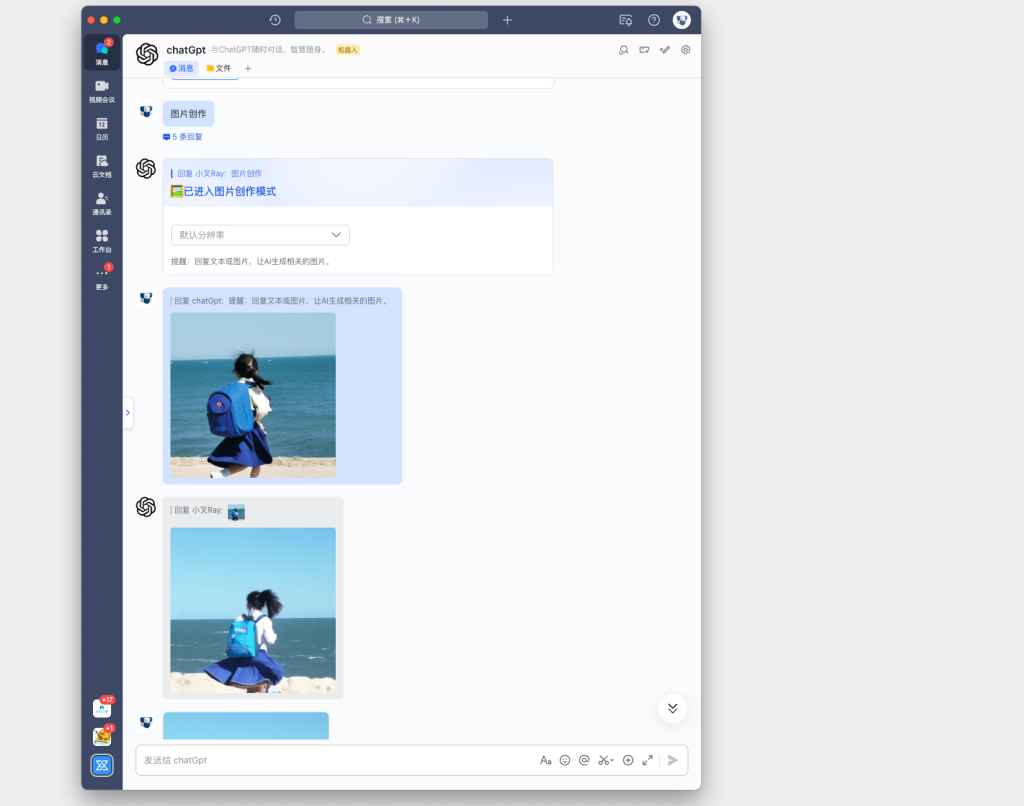Viewport: 1024px width, 806px height.
Task: Open the Calendar in sidebar
Action: 102,129
